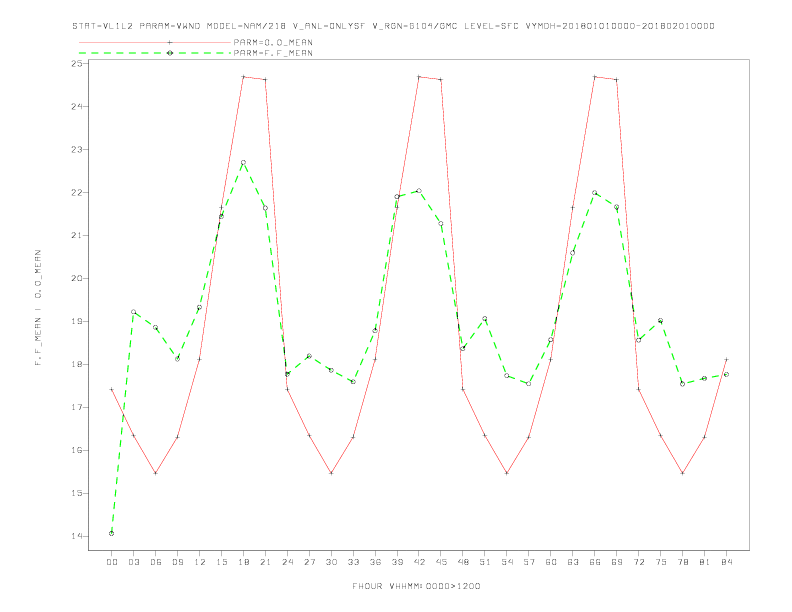Click the x-axis tick label 84
Viewport: 792px width, 612px height.
click(727, 562)
